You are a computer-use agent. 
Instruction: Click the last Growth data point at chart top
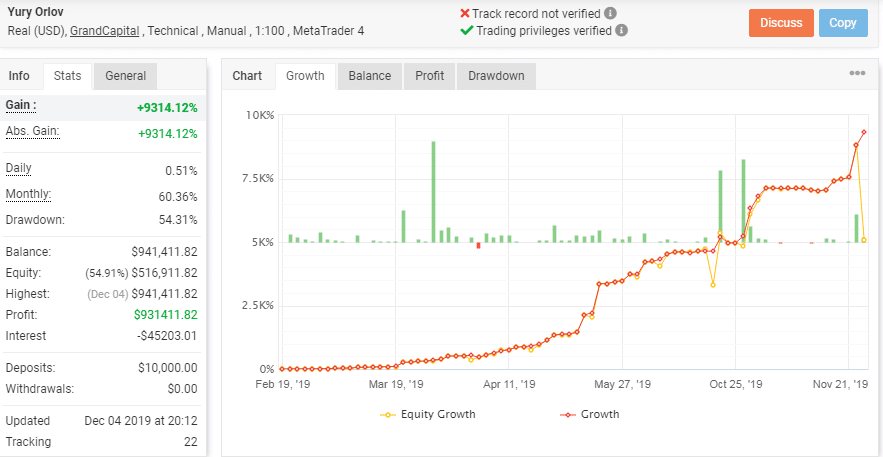click(x=864, y=132)
